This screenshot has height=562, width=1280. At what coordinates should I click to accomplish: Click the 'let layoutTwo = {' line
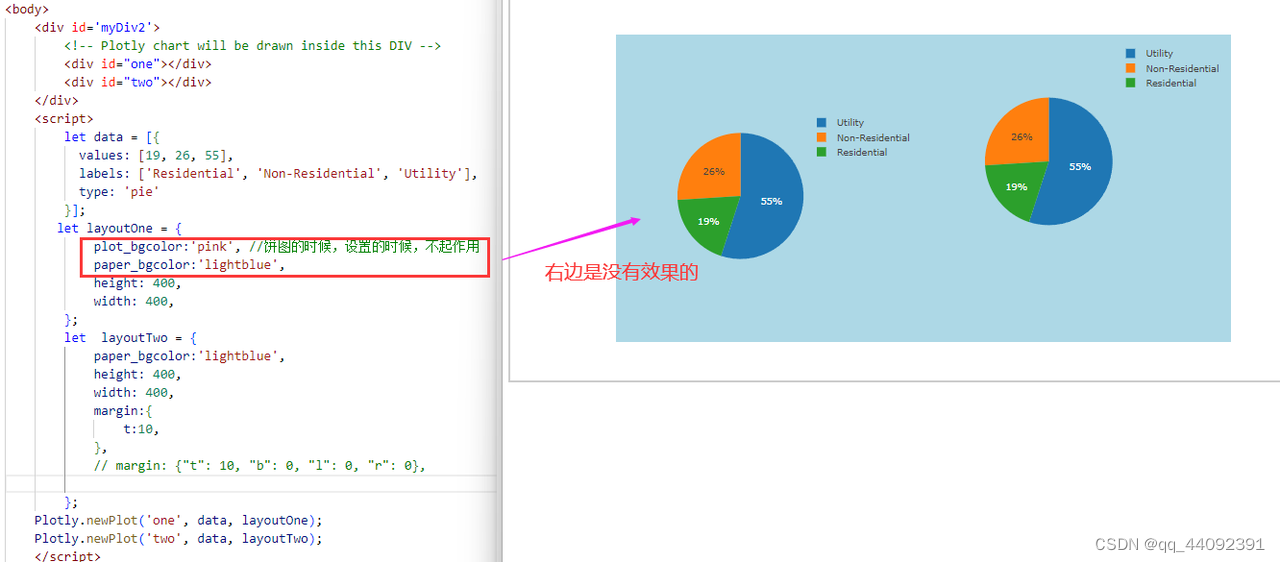(131, 337)
